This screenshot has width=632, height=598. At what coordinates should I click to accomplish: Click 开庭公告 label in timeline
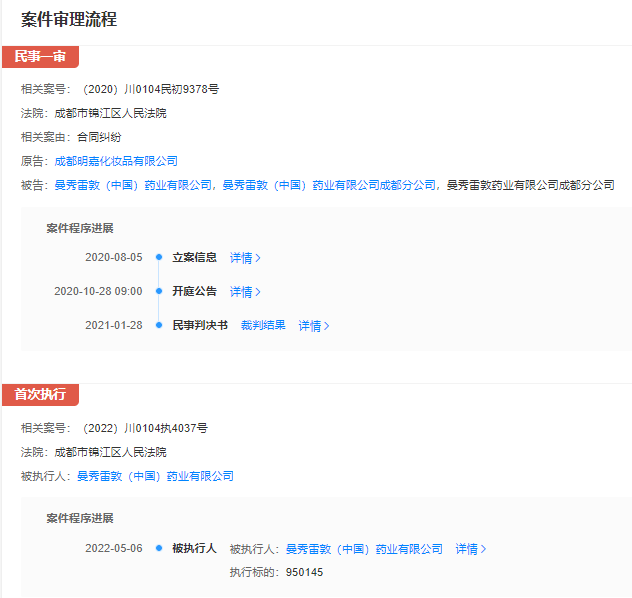click(x=195, y=291)
